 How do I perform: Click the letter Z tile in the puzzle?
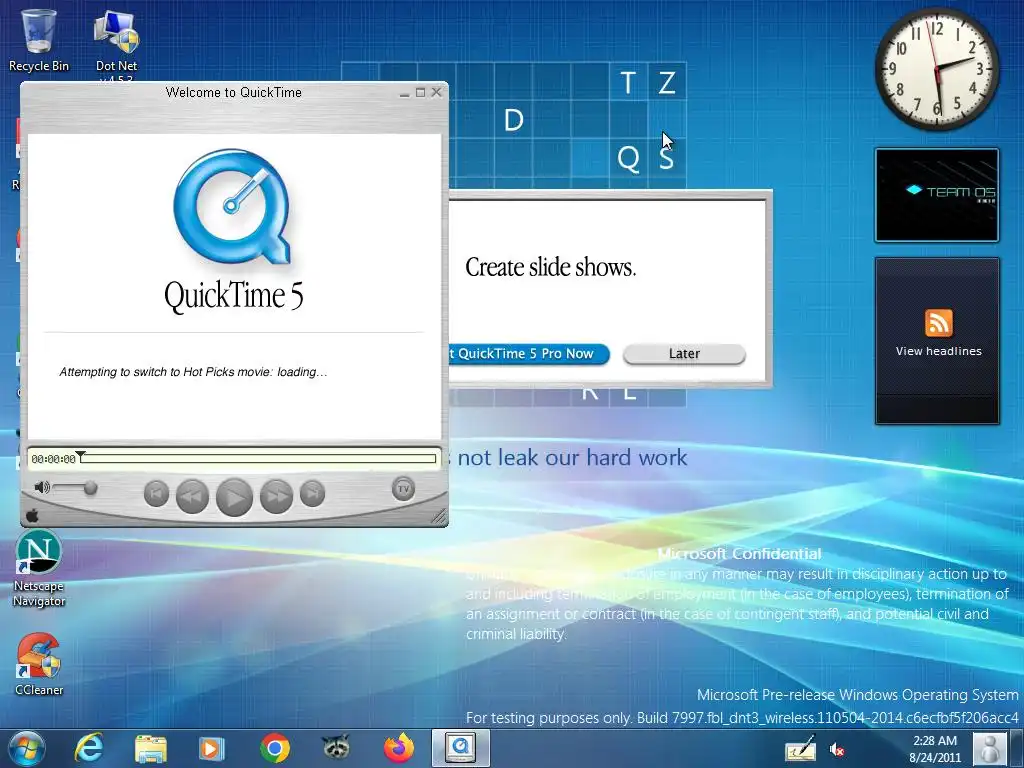pos(667,82)
